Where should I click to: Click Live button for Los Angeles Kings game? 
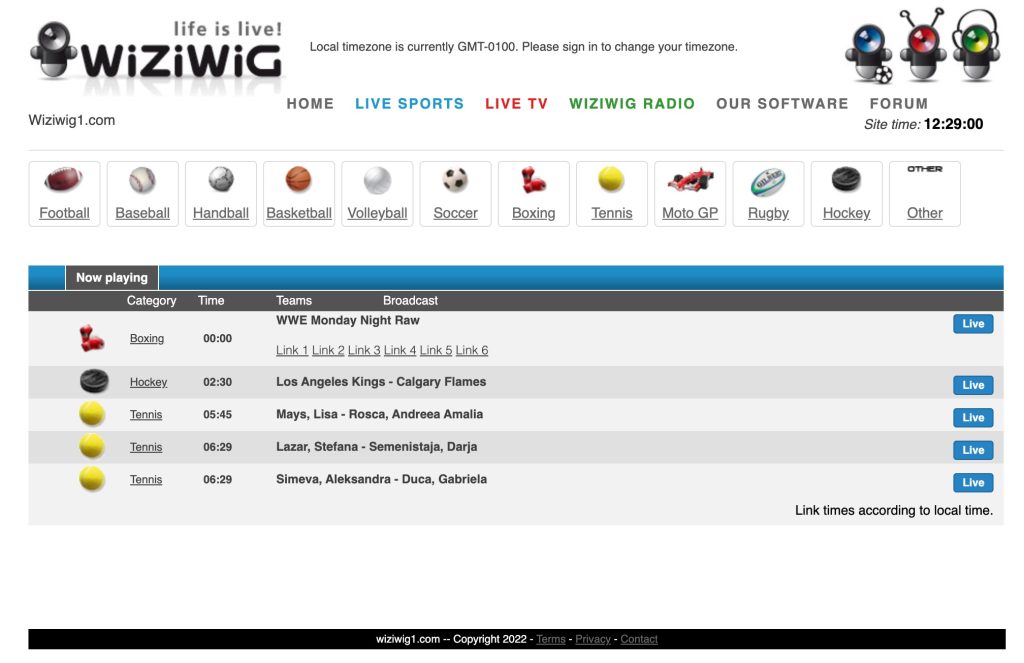[x=973, y=385]
